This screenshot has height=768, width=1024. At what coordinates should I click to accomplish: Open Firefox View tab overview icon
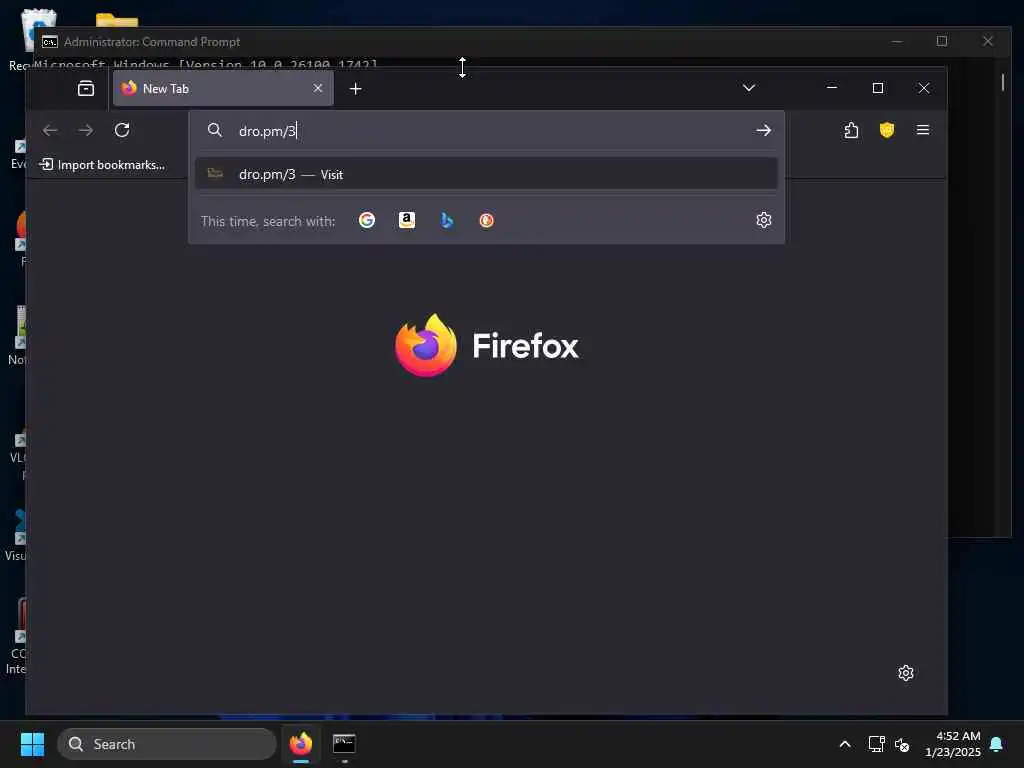[x=86, y=88]
